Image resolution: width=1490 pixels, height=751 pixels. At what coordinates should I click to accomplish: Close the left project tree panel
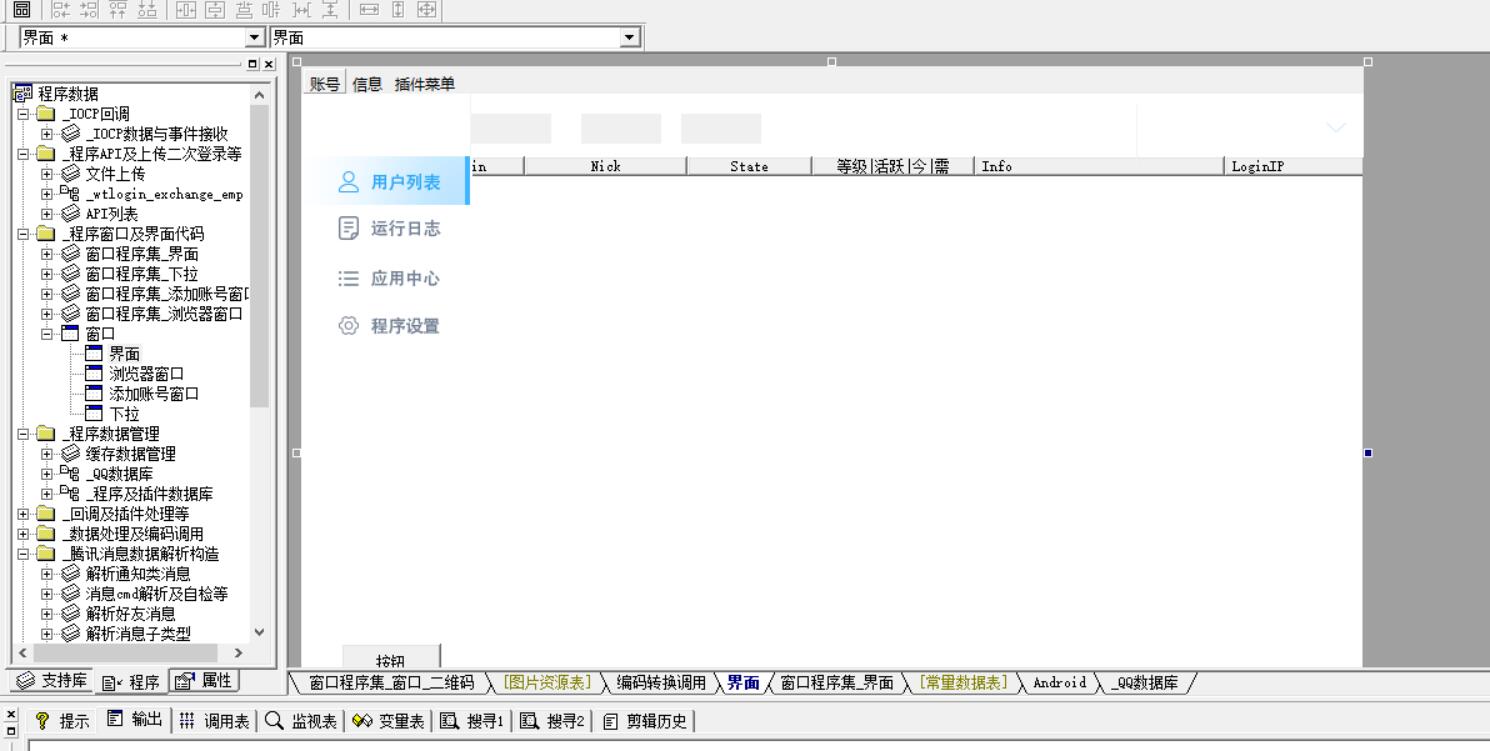(x=269, y=64)
